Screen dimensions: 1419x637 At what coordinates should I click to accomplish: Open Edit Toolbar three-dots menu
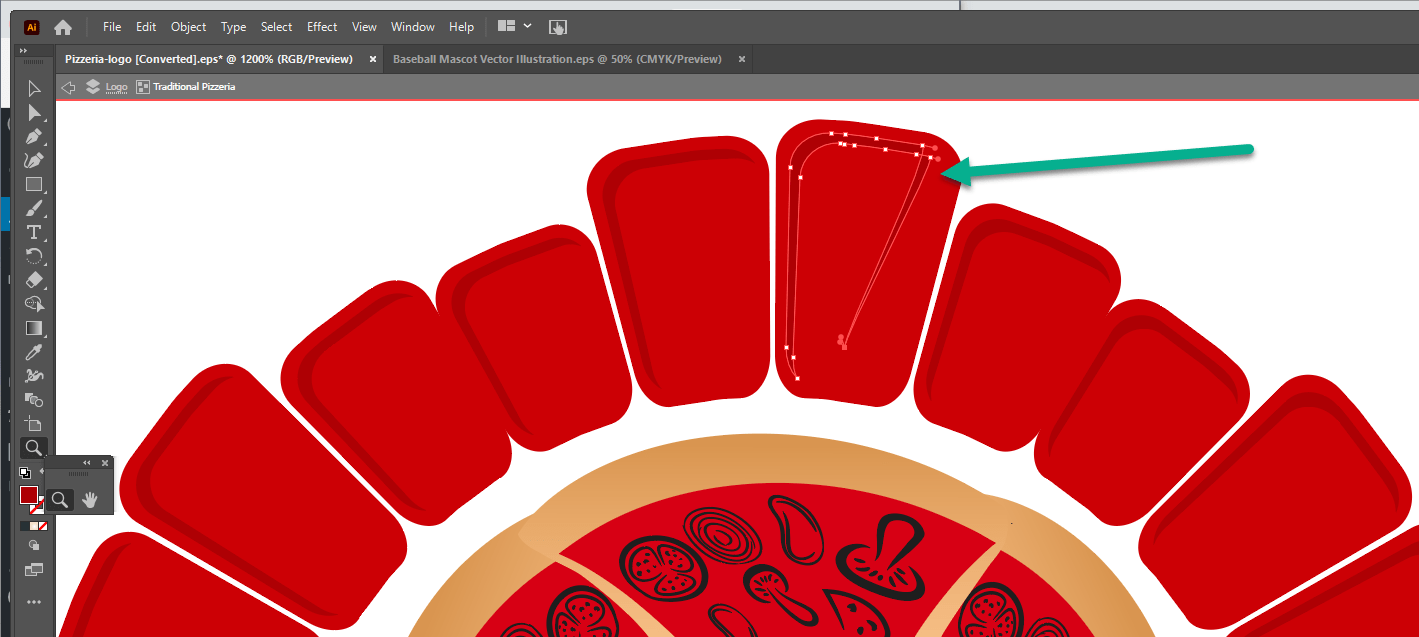tap(34, 602)
